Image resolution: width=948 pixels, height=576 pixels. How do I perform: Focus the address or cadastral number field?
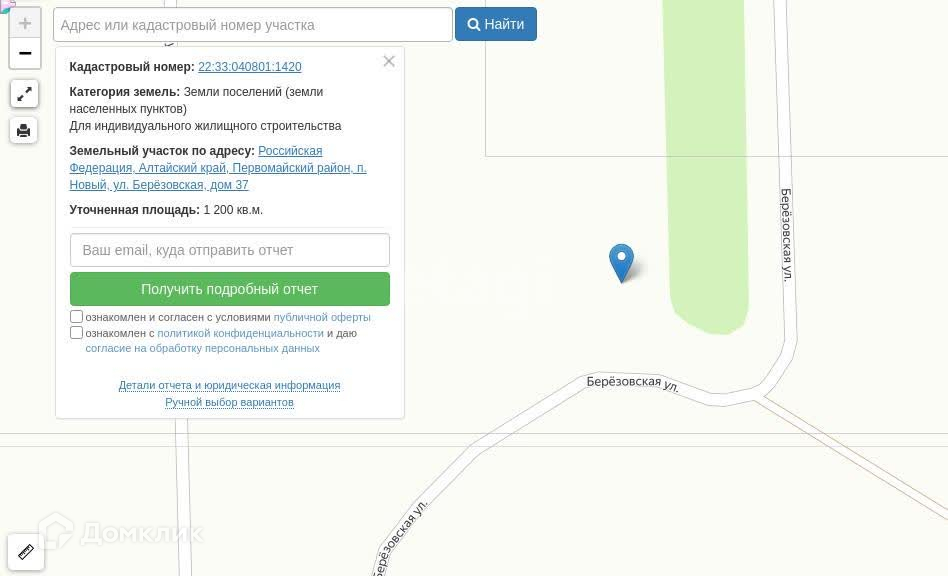(253, 25)
